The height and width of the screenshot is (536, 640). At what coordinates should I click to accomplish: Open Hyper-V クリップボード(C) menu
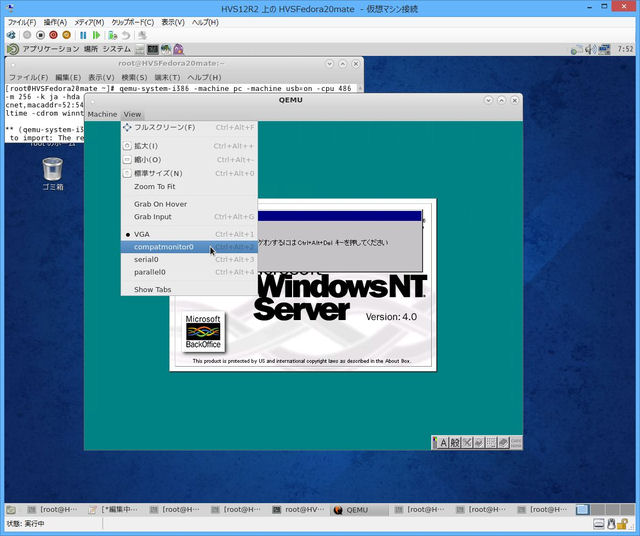pos(133,22)
